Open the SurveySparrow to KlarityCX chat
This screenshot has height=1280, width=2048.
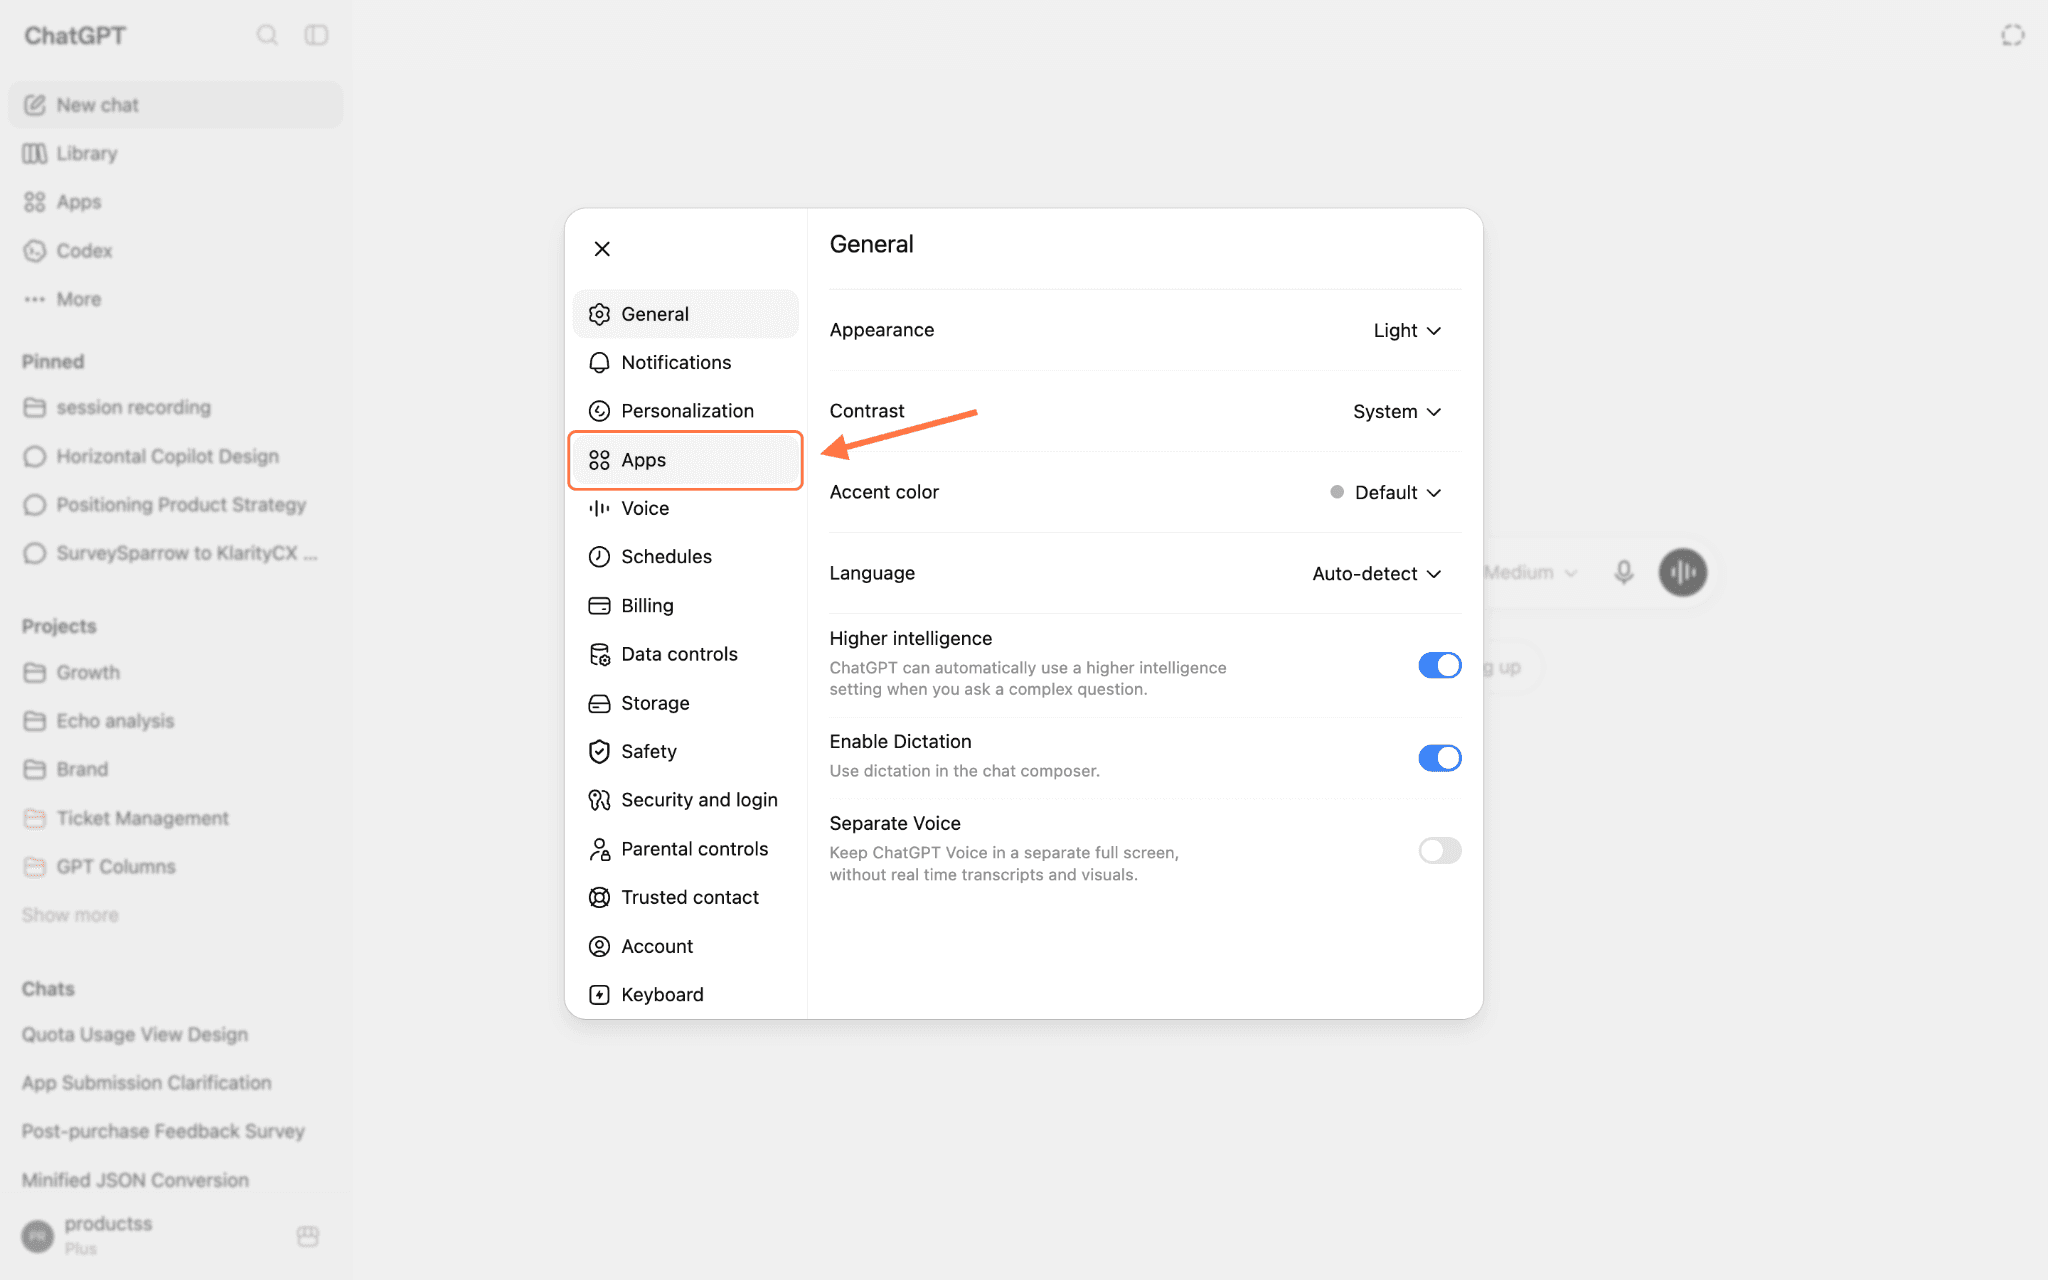coord(175,553)
